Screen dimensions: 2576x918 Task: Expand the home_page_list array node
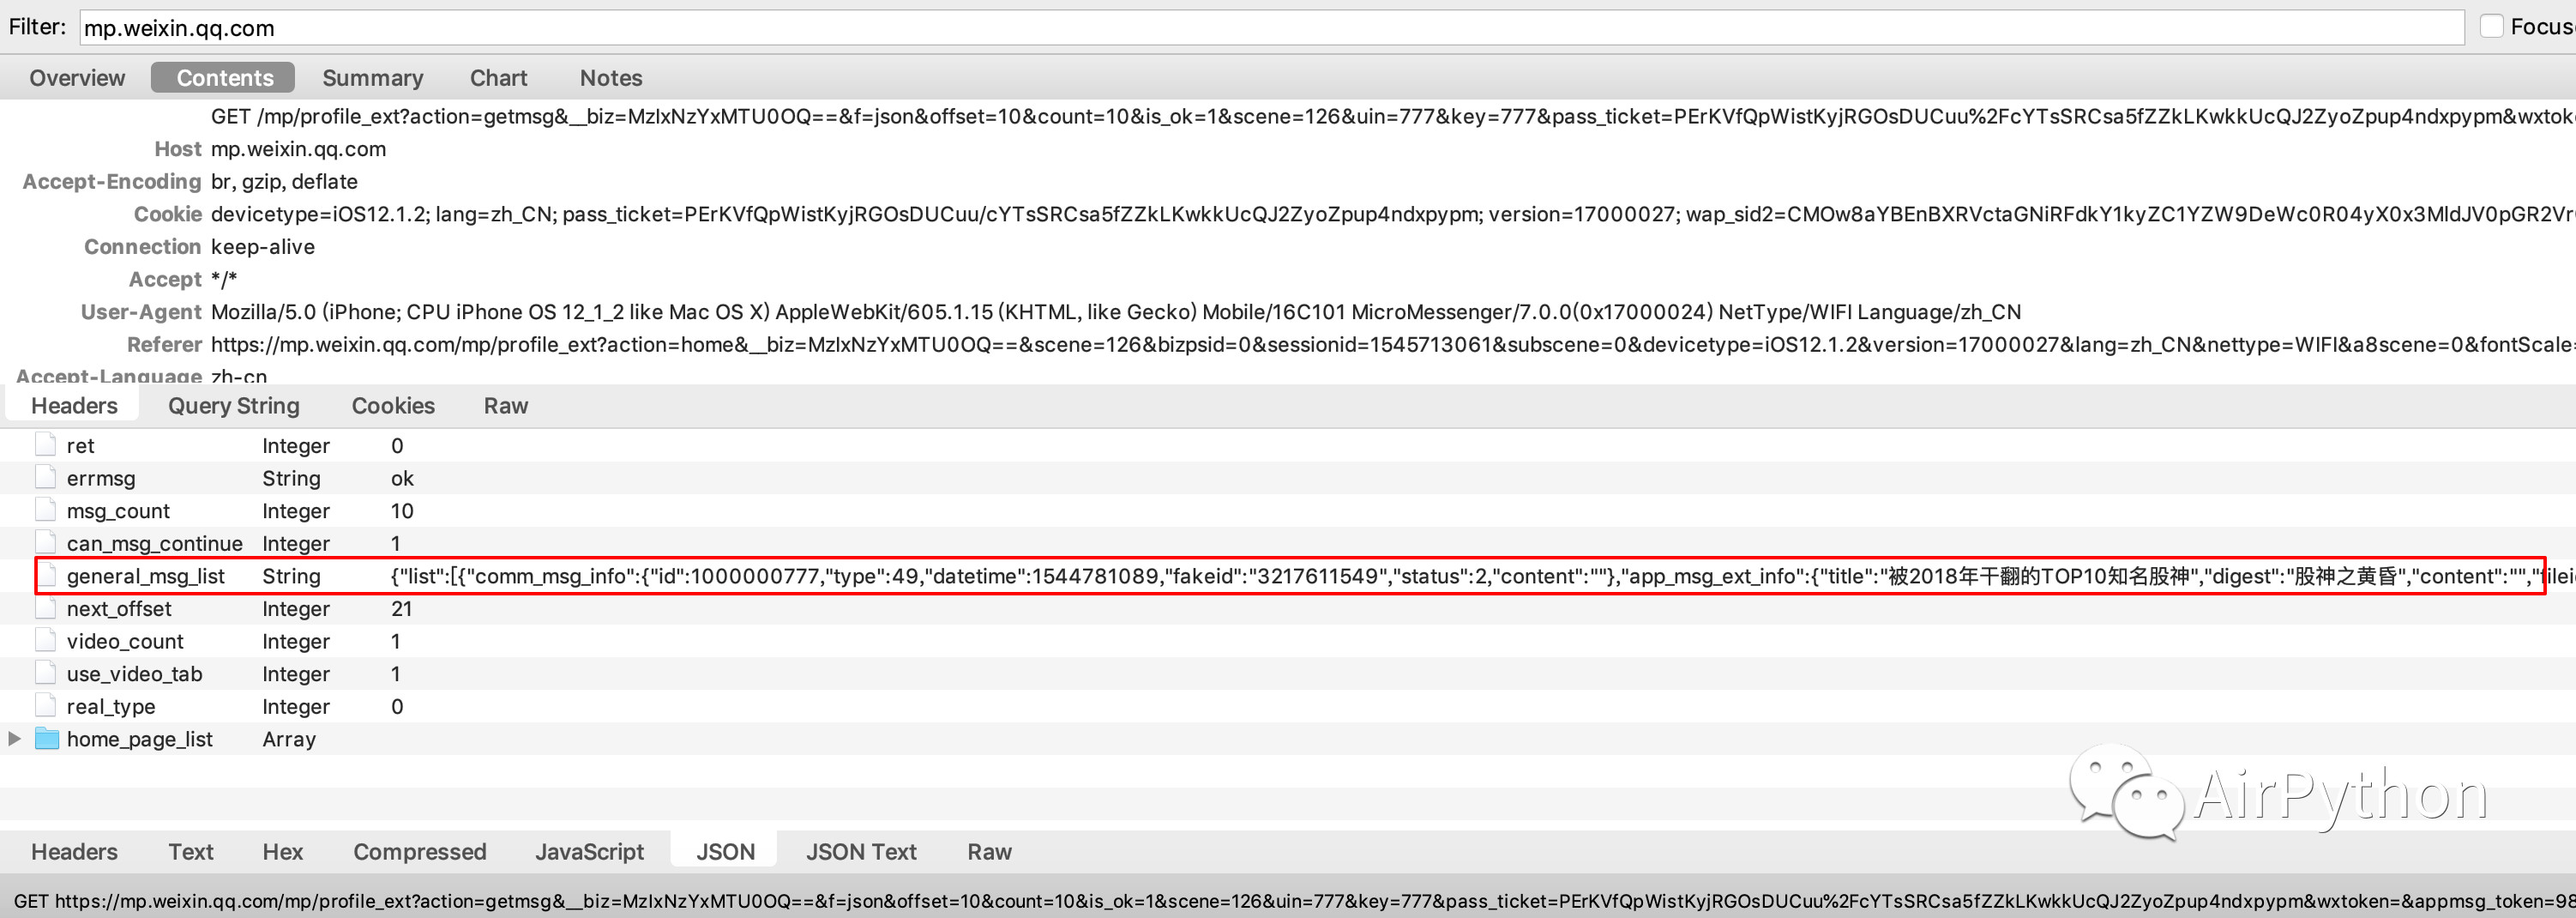click(x=14, y=739)
